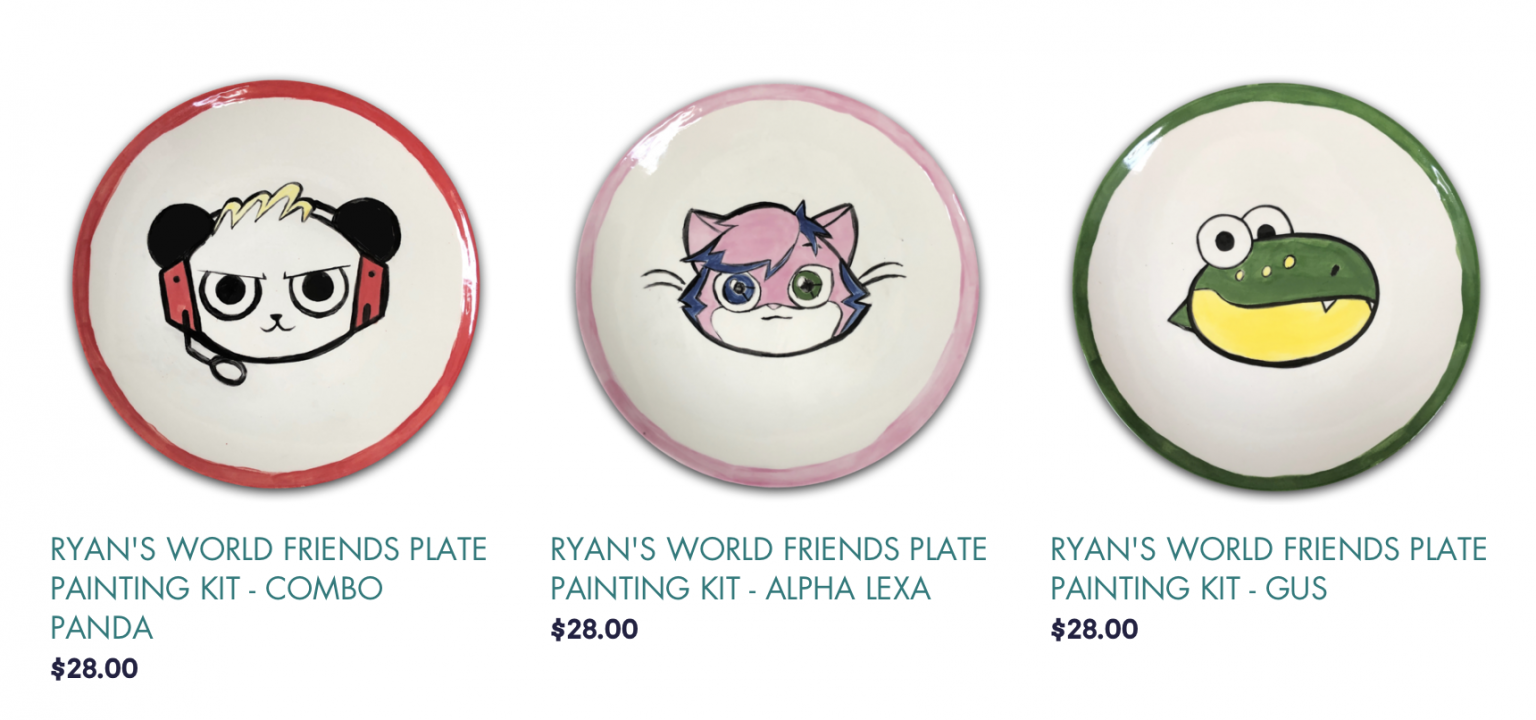Click the ALPHA LEXA text in the title
The height and width of the screenshot is (720, 1536).
point(848,588)
